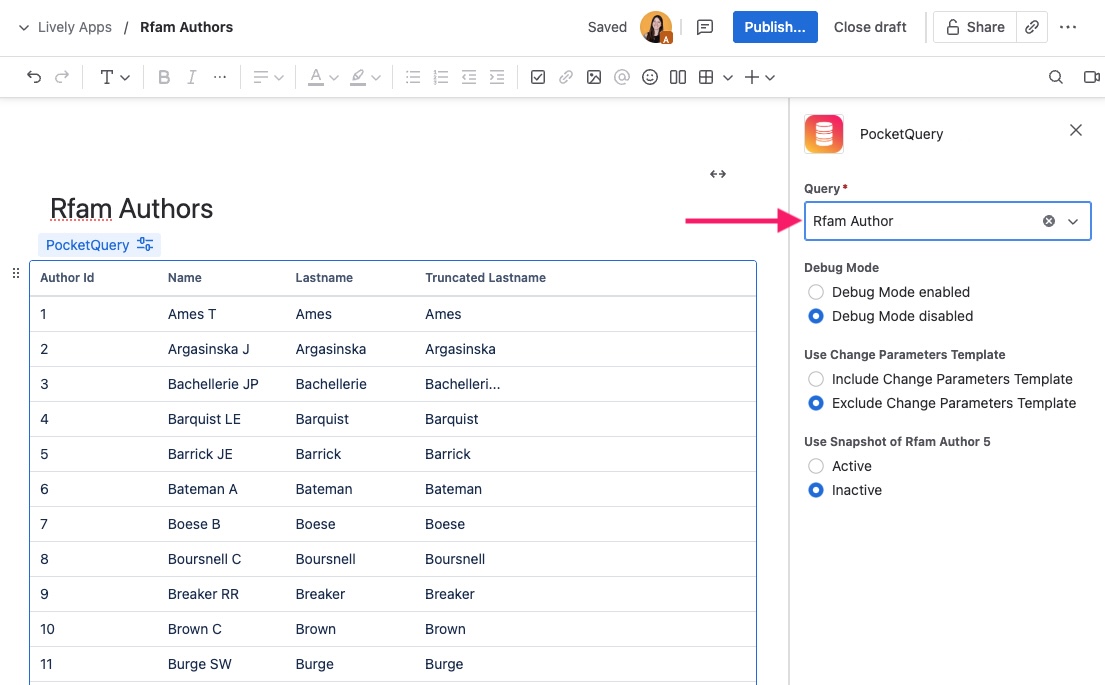Screen dimensions: 1105x685
Task: Toggle the page width arrows
Action: pos(717,174)
